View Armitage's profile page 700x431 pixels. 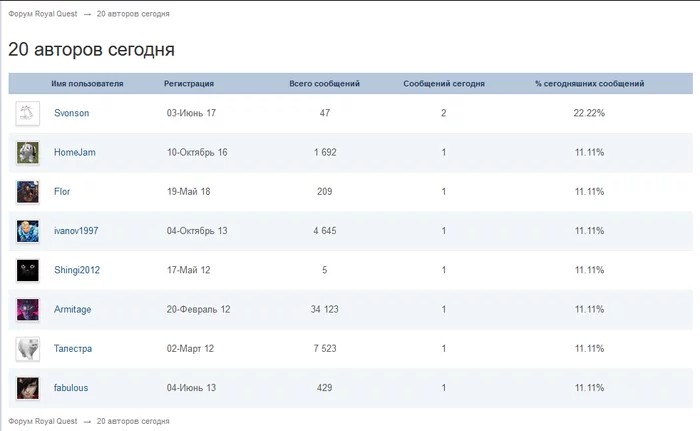click(x=72, y=310)
